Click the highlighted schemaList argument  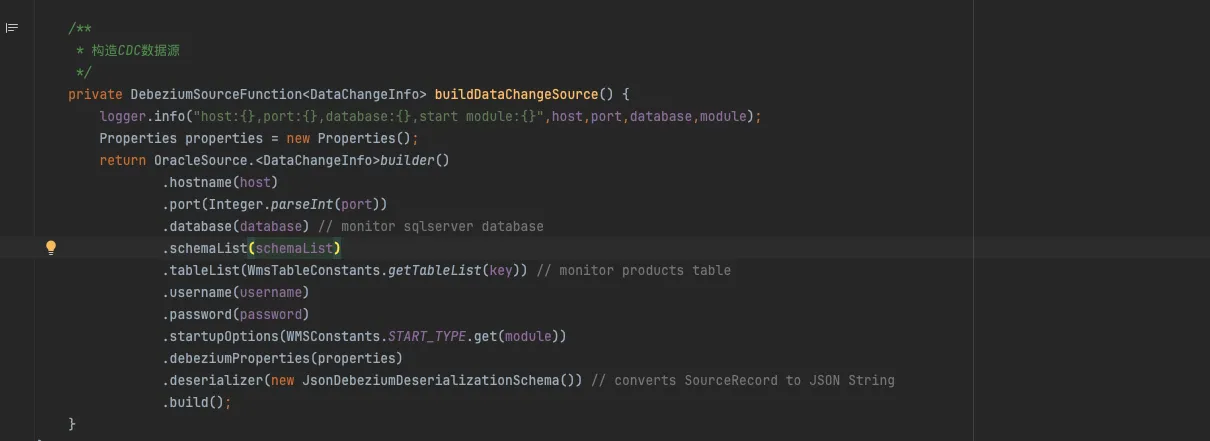click(294, 248)
